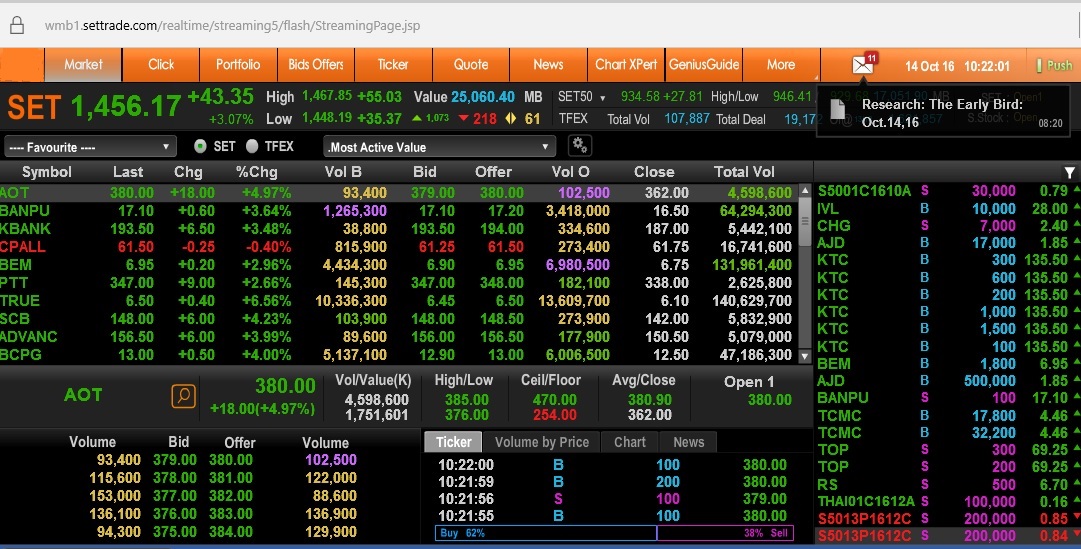Open the Favourite dropdown

pyautogui.click(x=90, y=147)
